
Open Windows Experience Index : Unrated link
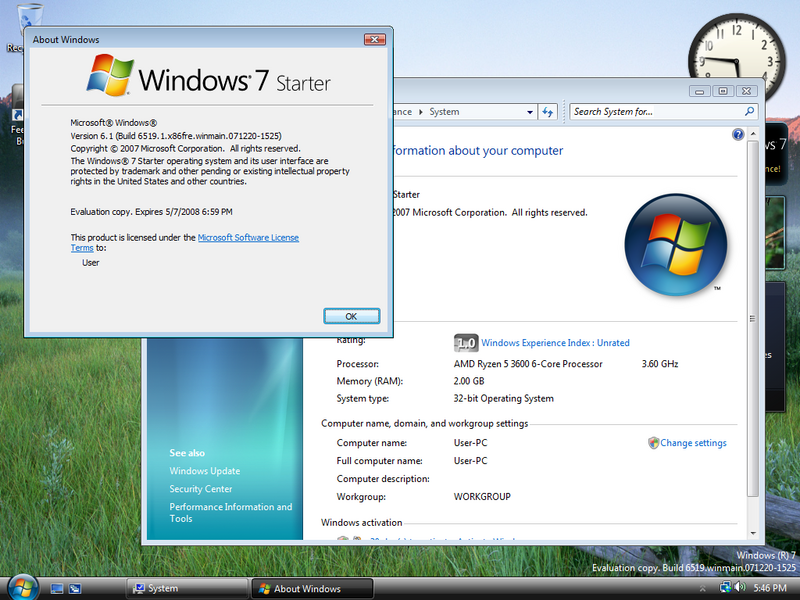point(555,343)
